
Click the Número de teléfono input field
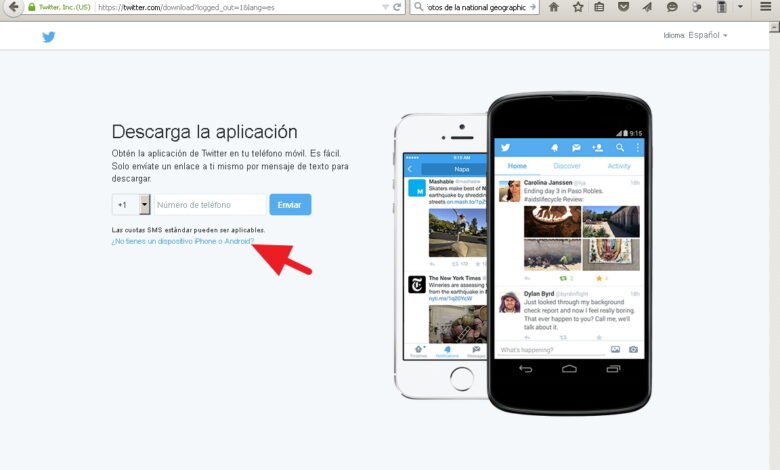click(210, 204)
